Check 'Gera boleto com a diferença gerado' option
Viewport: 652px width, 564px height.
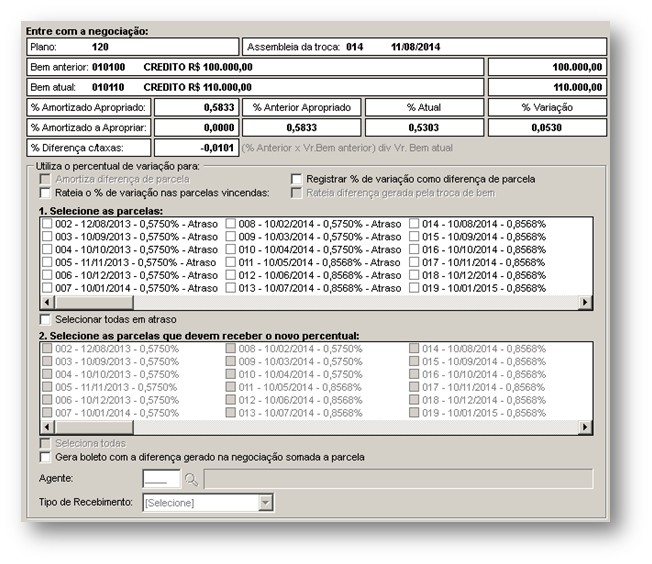point(45,457)
